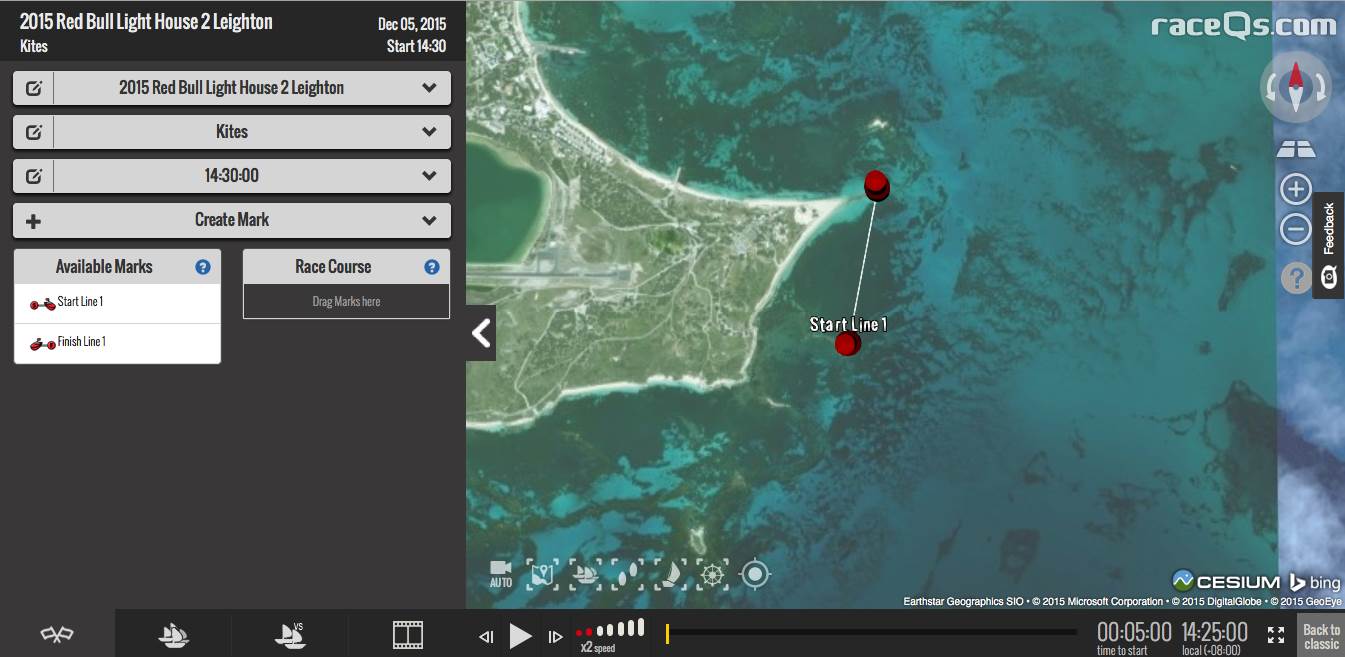The width and height of the screenshot is (1345, 657).
Task: Click the compass north indicator
Action: tap(1296, 86)
